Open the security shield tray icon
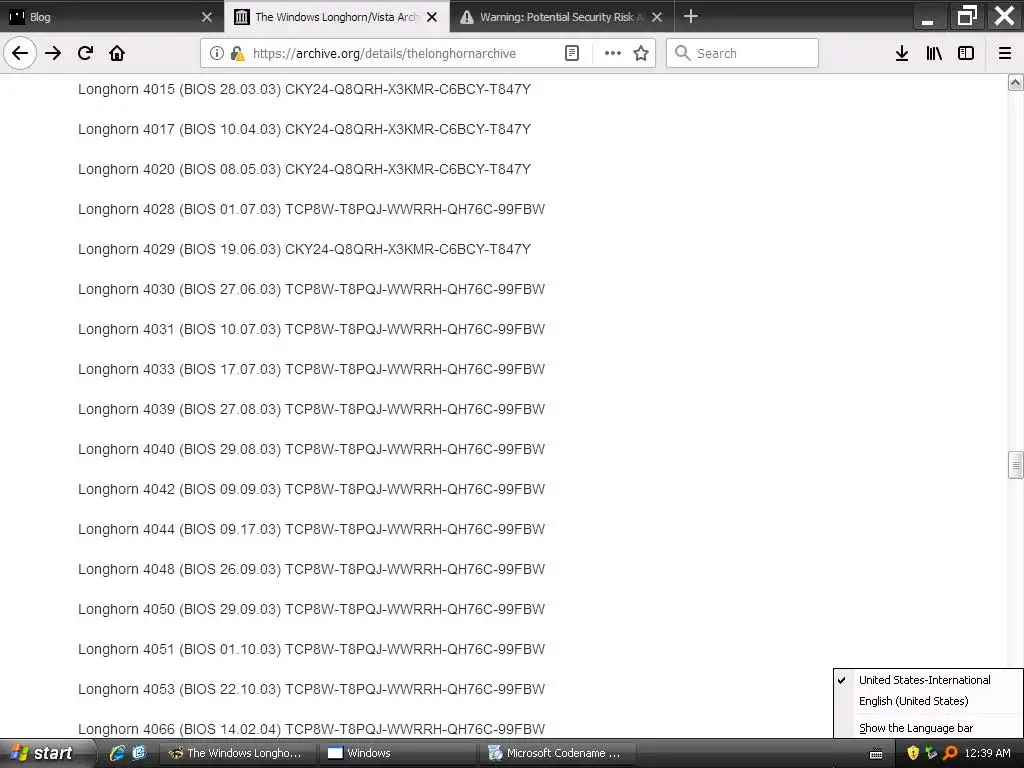1024x768 pixels. pos(913,753)
